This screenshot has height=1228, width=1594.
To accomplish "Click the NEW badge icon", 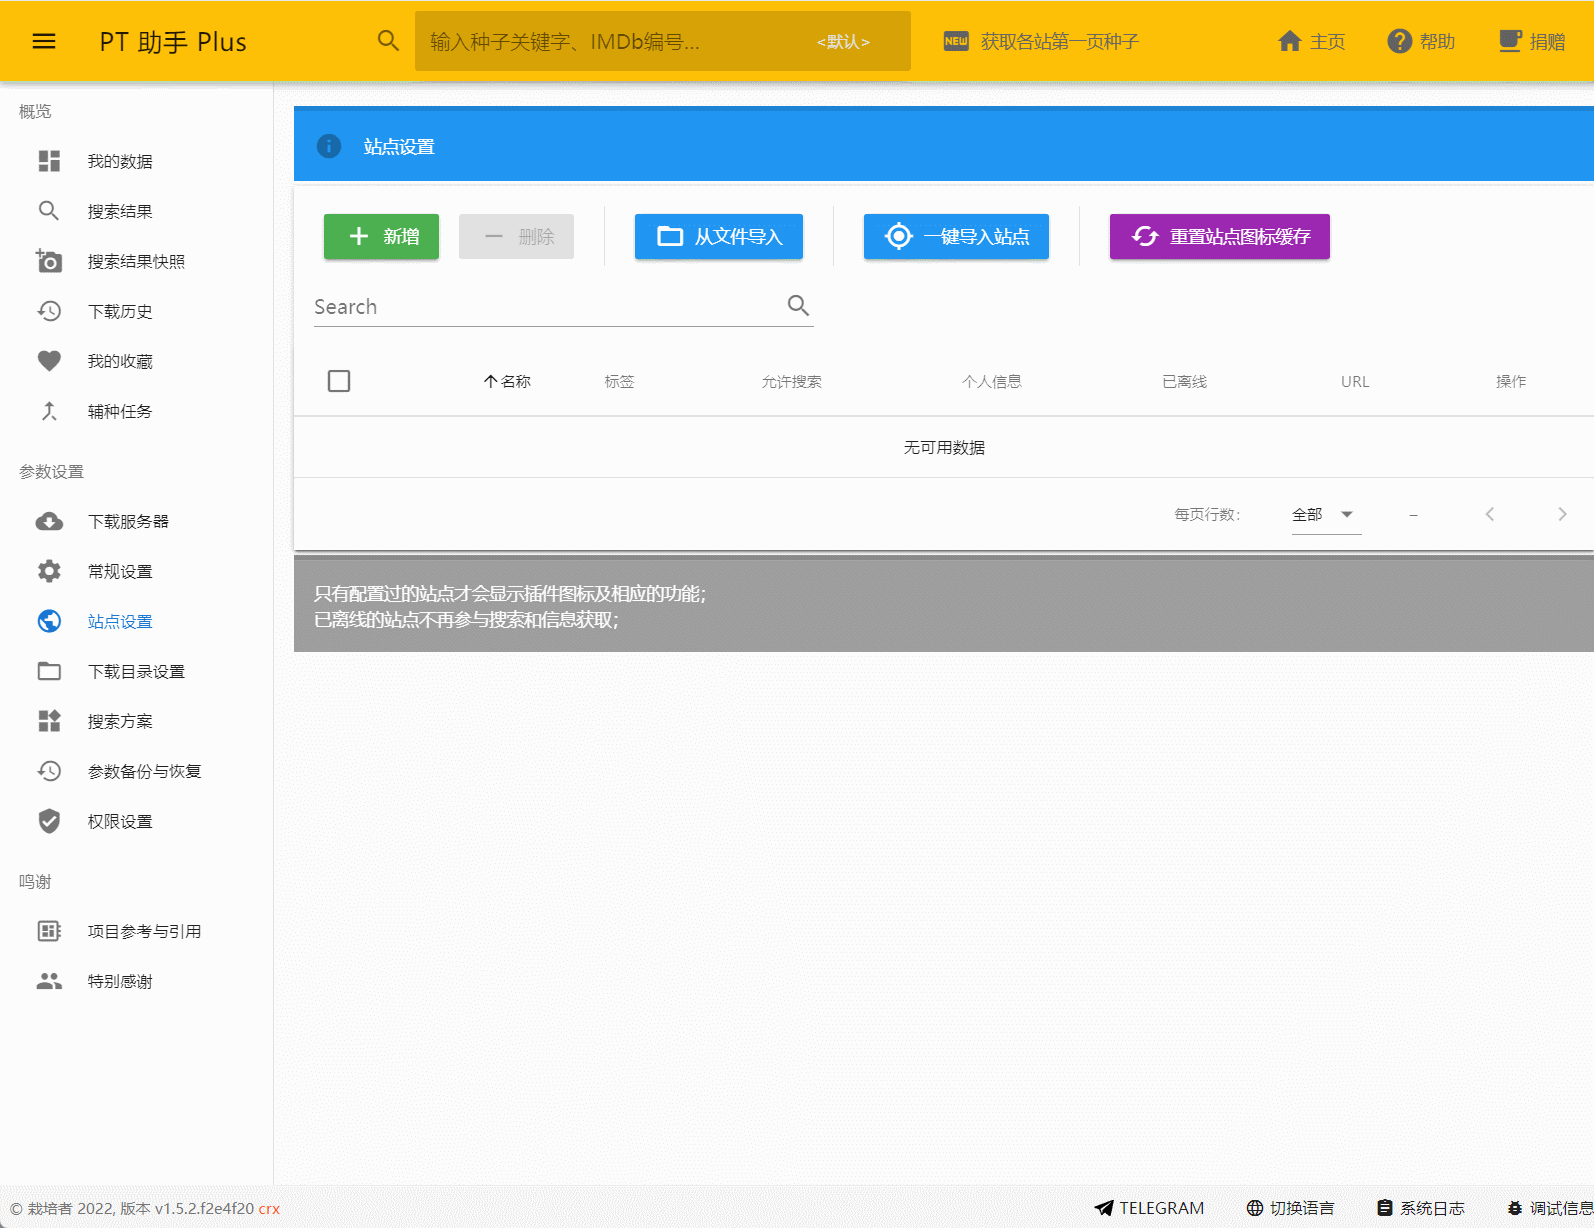I will (956, 41).
